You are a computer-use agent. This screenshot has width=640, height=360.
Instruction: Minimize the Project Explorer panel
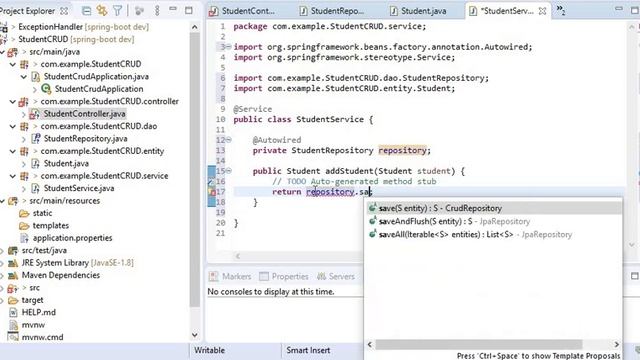click(x=173, y=9)
